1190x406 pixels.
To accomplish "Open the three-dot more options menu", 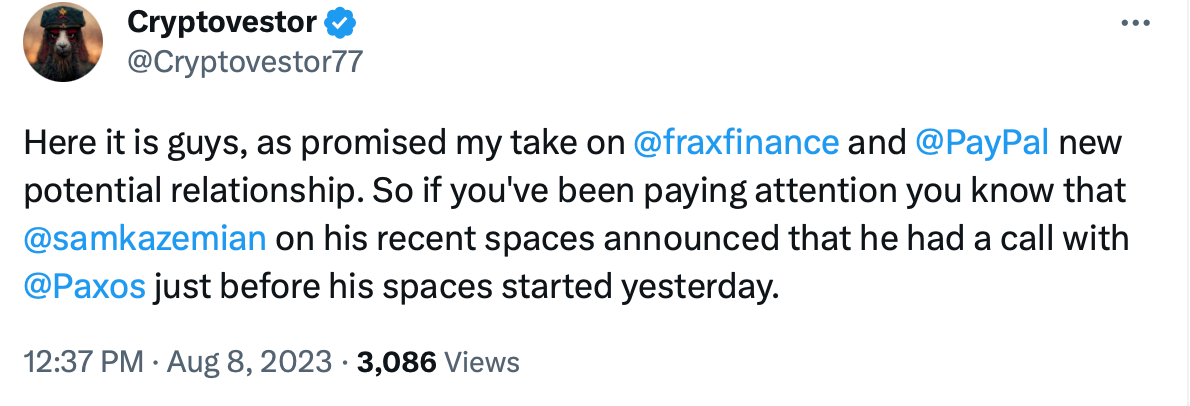I will coord(1135,24).
